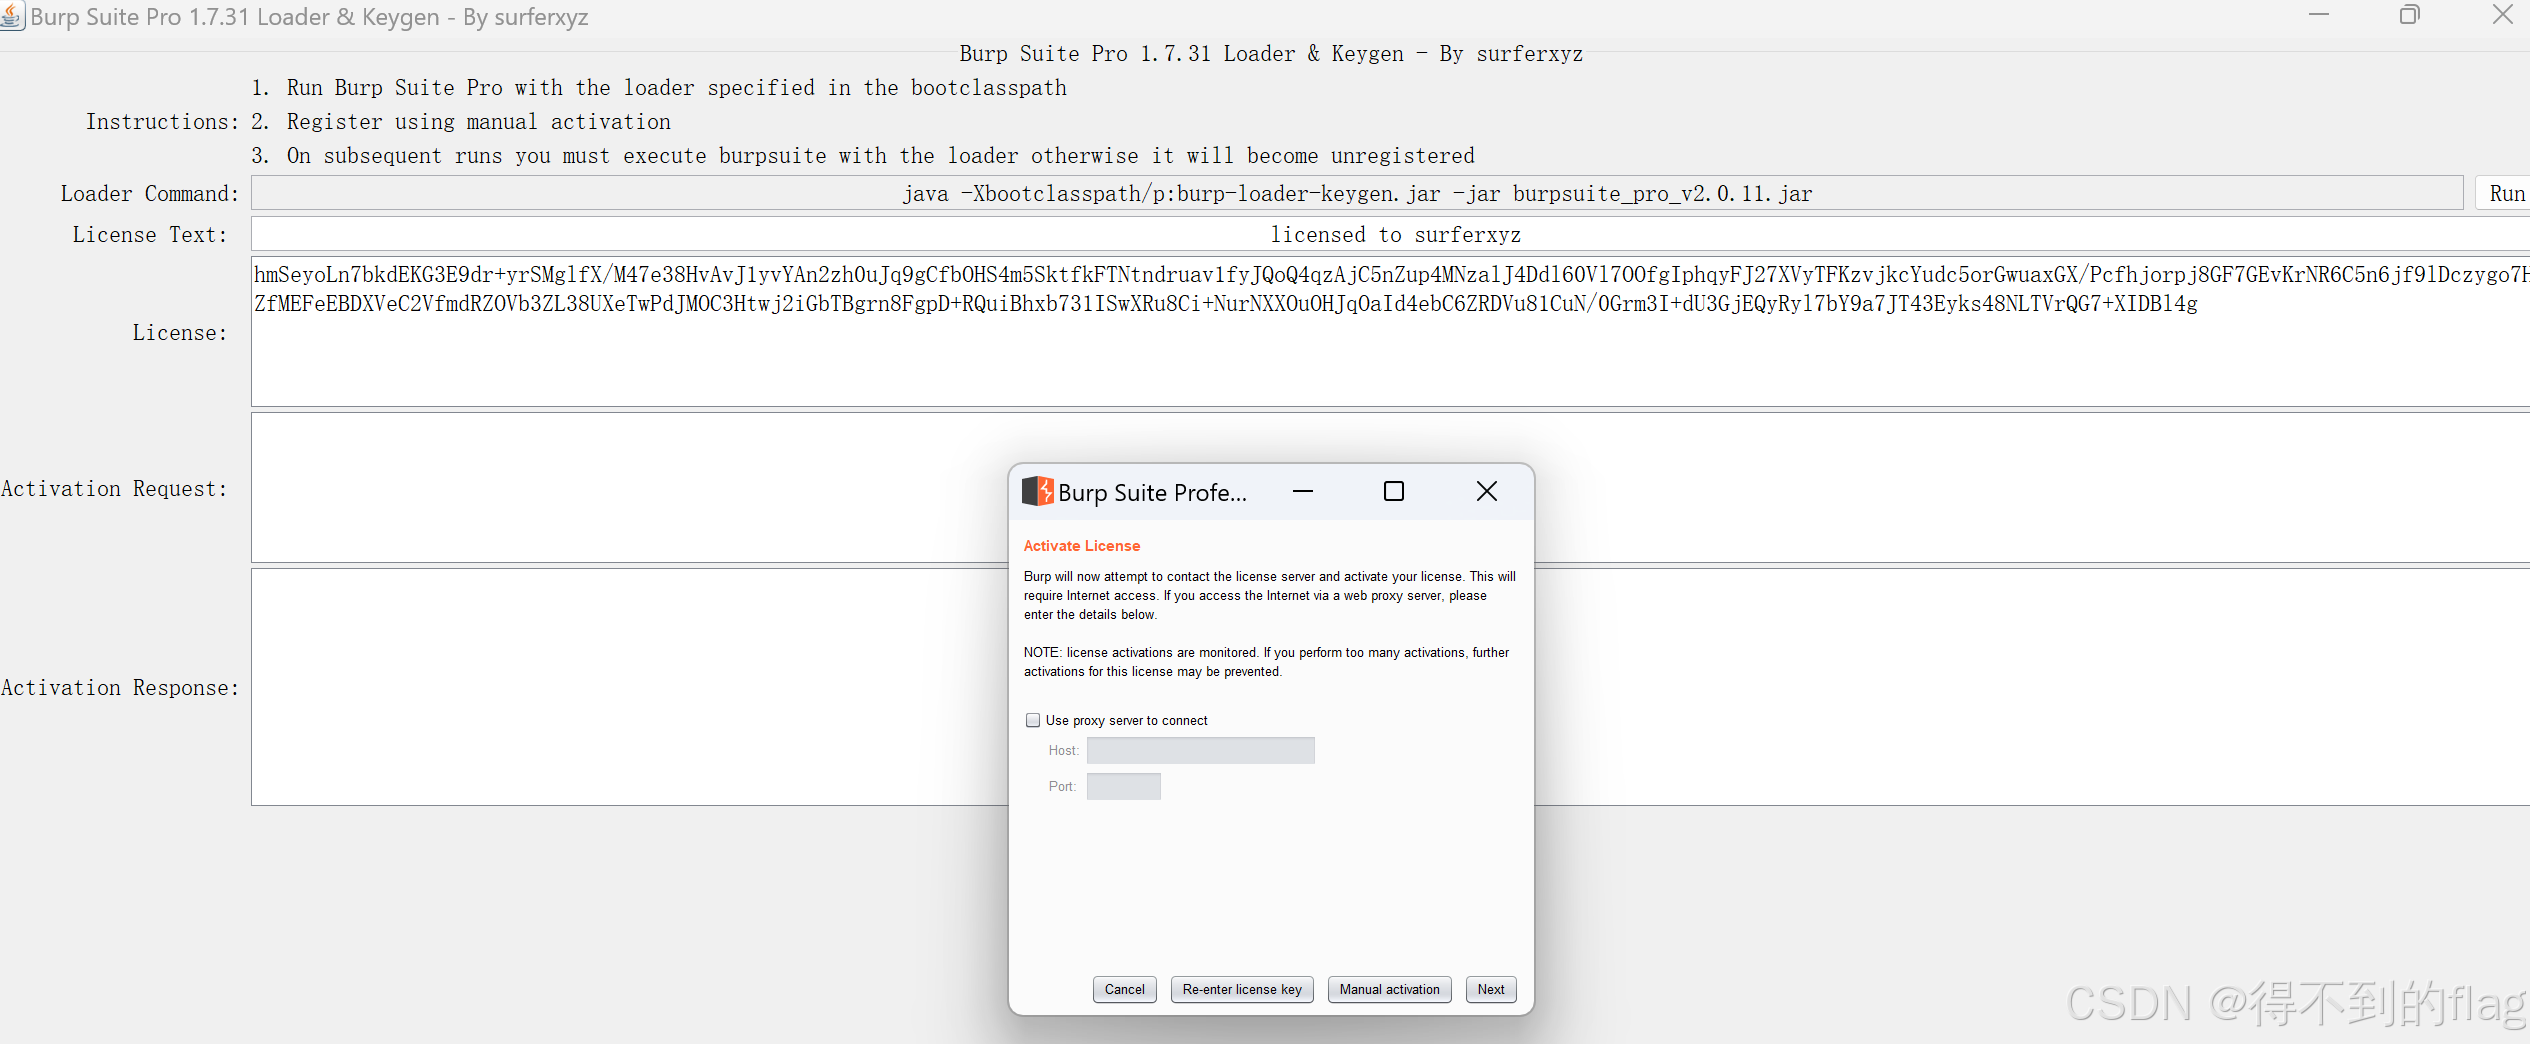Click the Loader Command text field
This screenshot has height=1044, width=2530.
point(1357,194)
